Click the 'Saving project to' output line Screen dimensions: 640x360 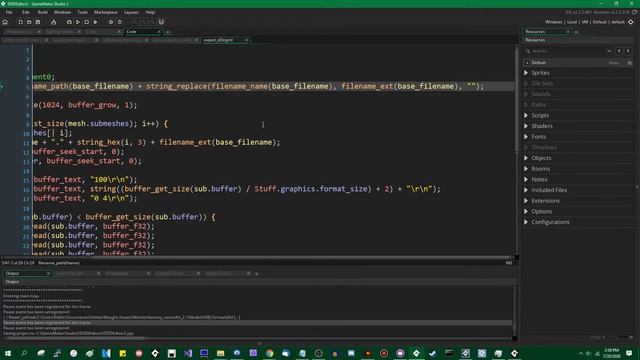point(69,333)
